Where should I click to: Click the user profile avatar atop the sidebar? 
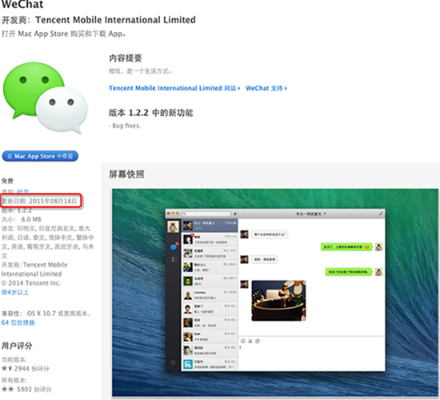point(173,227)
